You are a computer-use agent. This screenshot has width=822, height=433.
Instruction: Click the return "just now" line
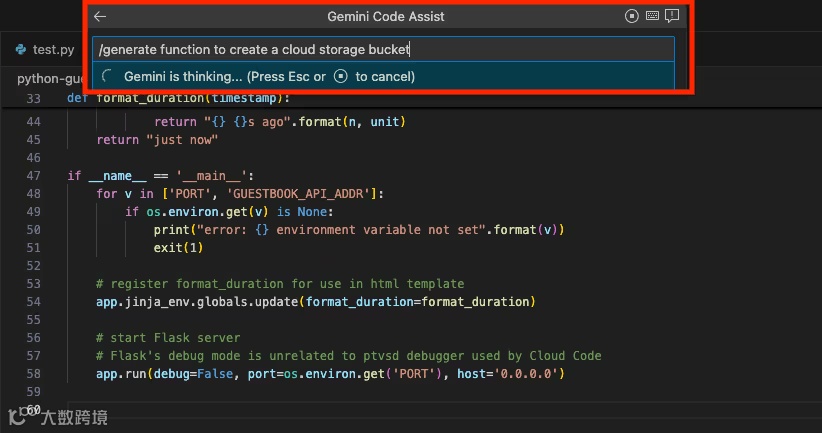[x=157, y=140]
